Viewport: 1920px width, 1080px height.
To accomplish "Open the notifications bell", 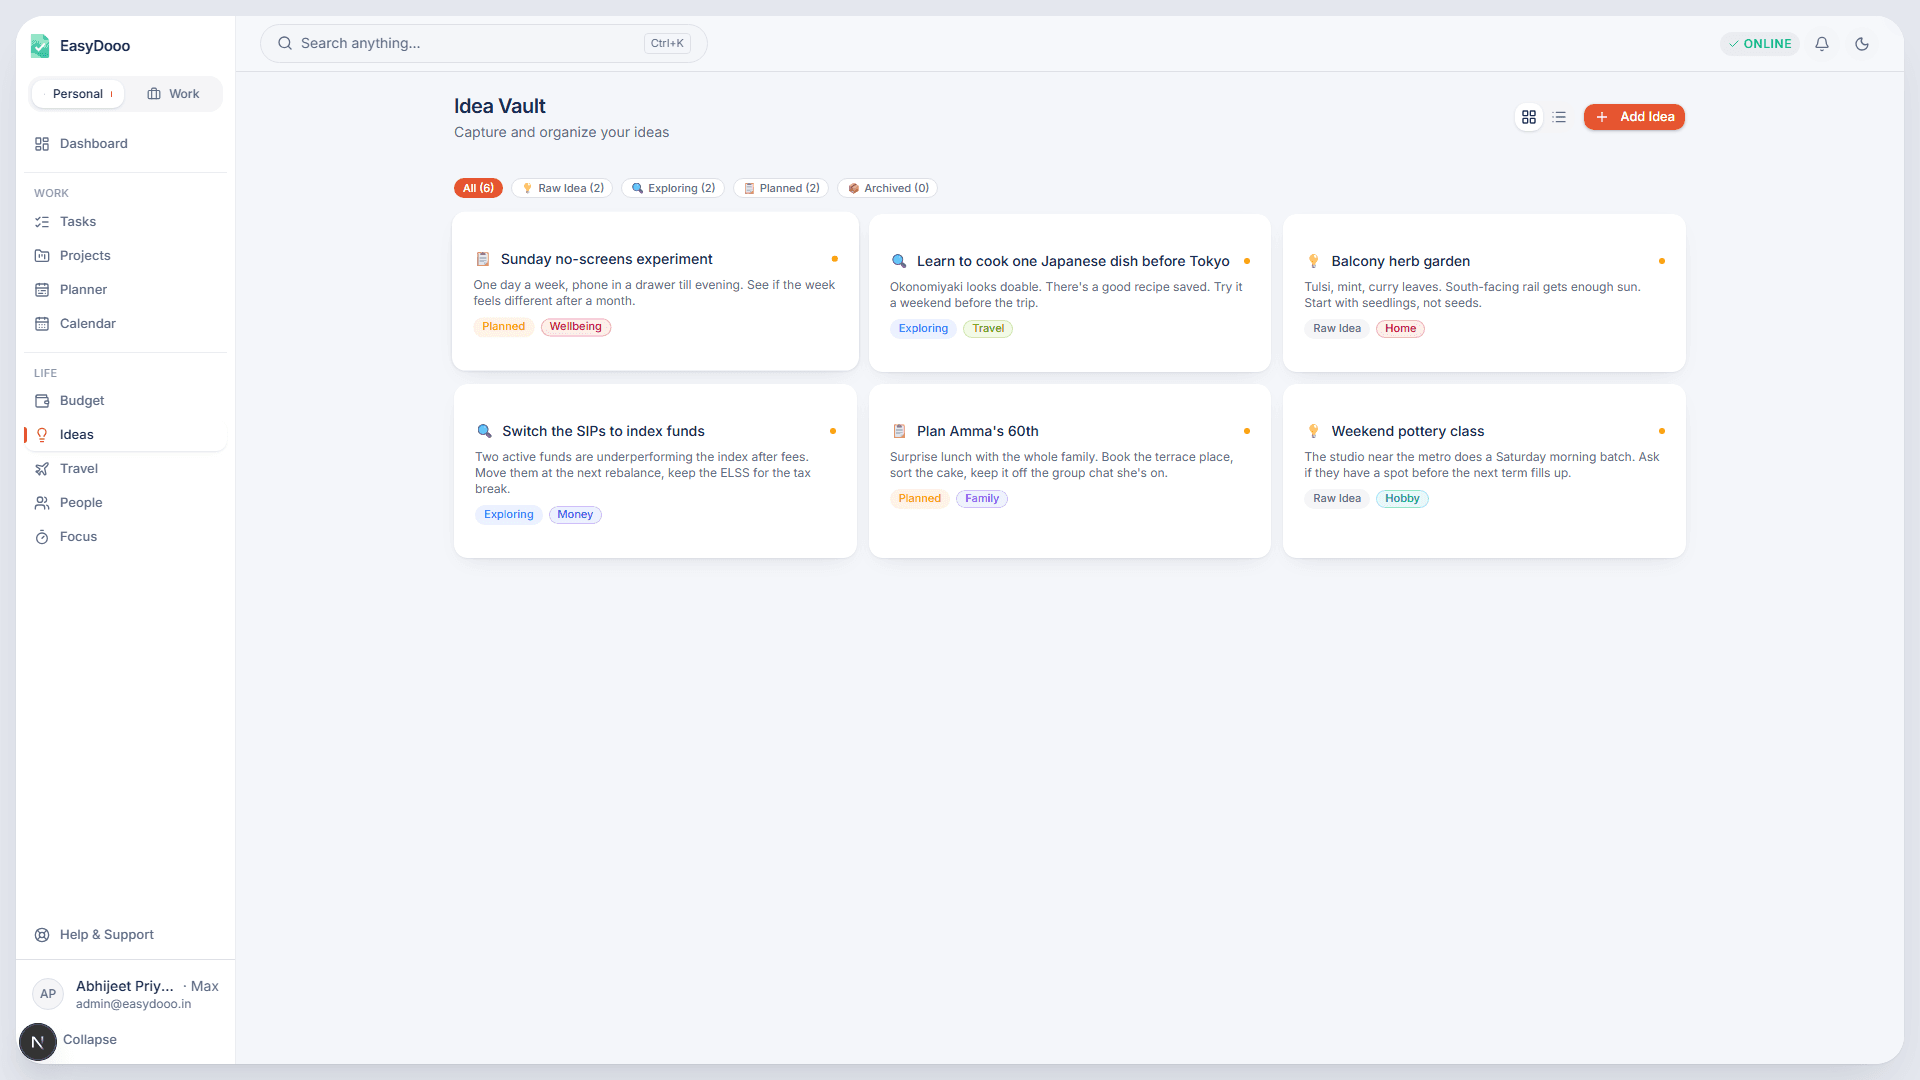I will pyautogui.click(x=1822, y=44).
